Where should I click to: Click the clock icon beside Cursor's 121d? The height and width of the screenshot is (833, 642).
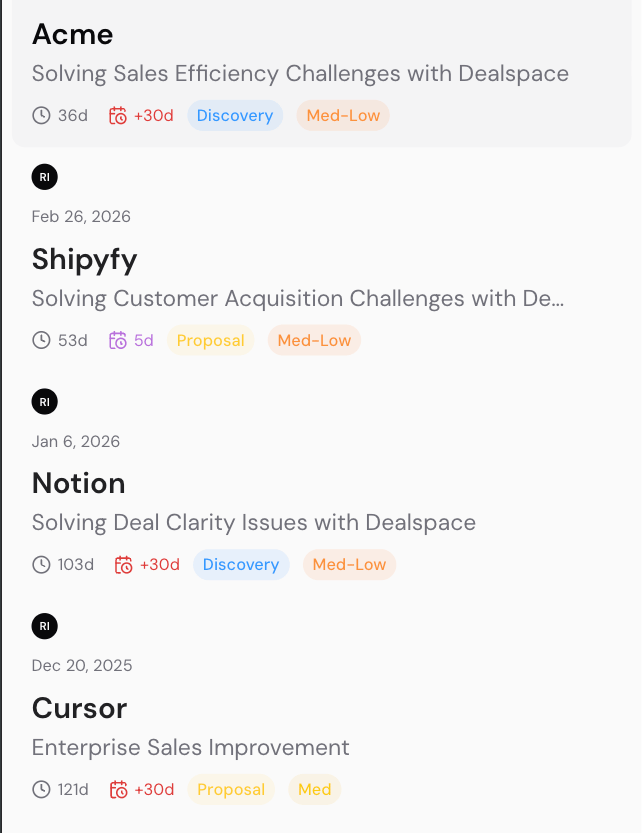pyautogui.click(x=41, y=790)
